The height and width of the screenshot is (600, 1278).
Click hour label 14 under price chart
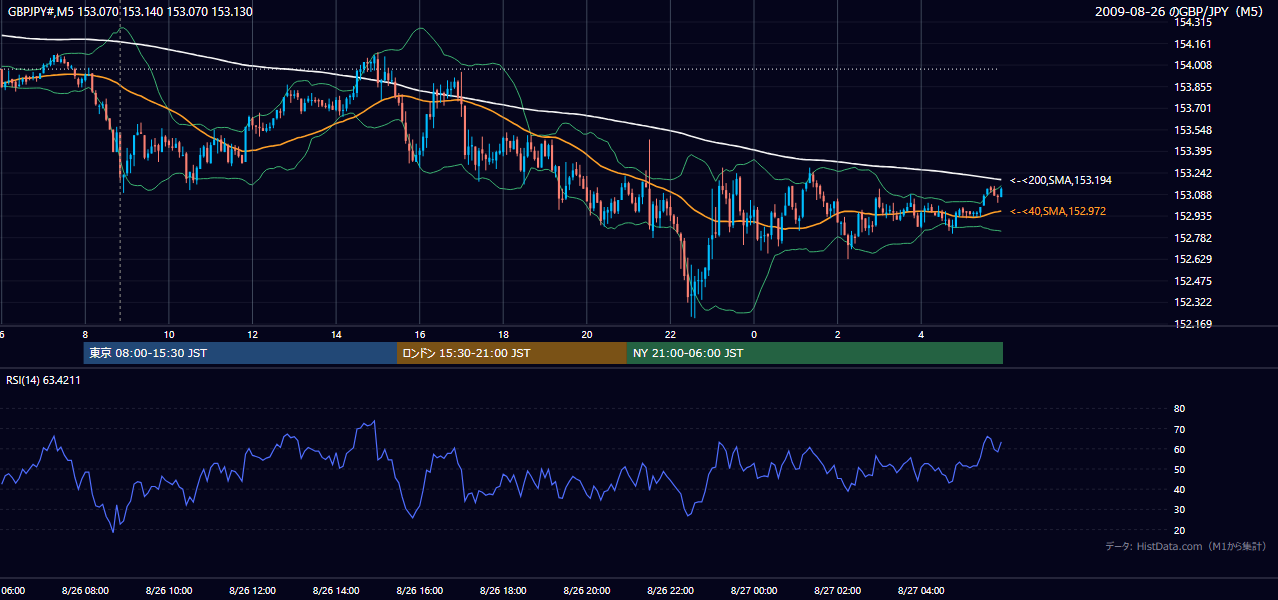(x=337, y=335)
